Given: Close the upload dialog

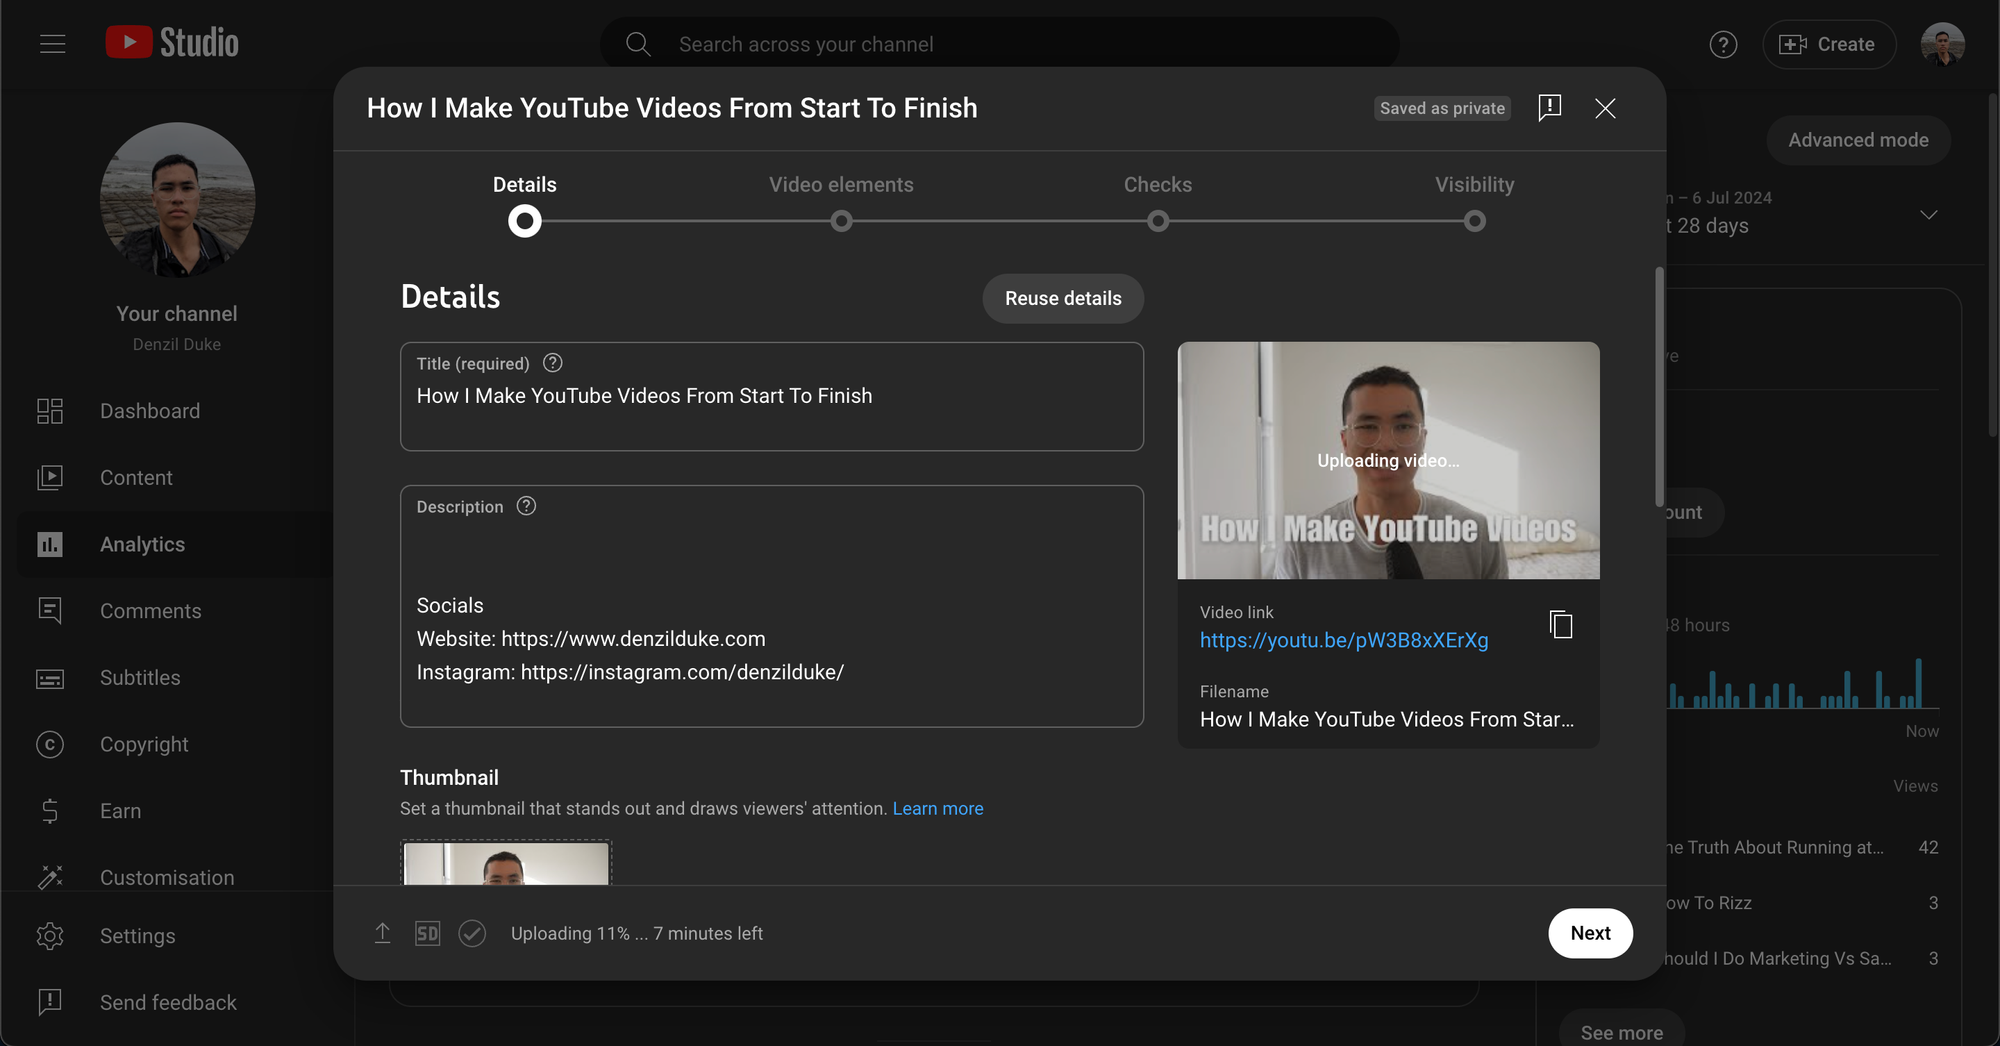Looking at the screenshot, I should [1605, 108].
